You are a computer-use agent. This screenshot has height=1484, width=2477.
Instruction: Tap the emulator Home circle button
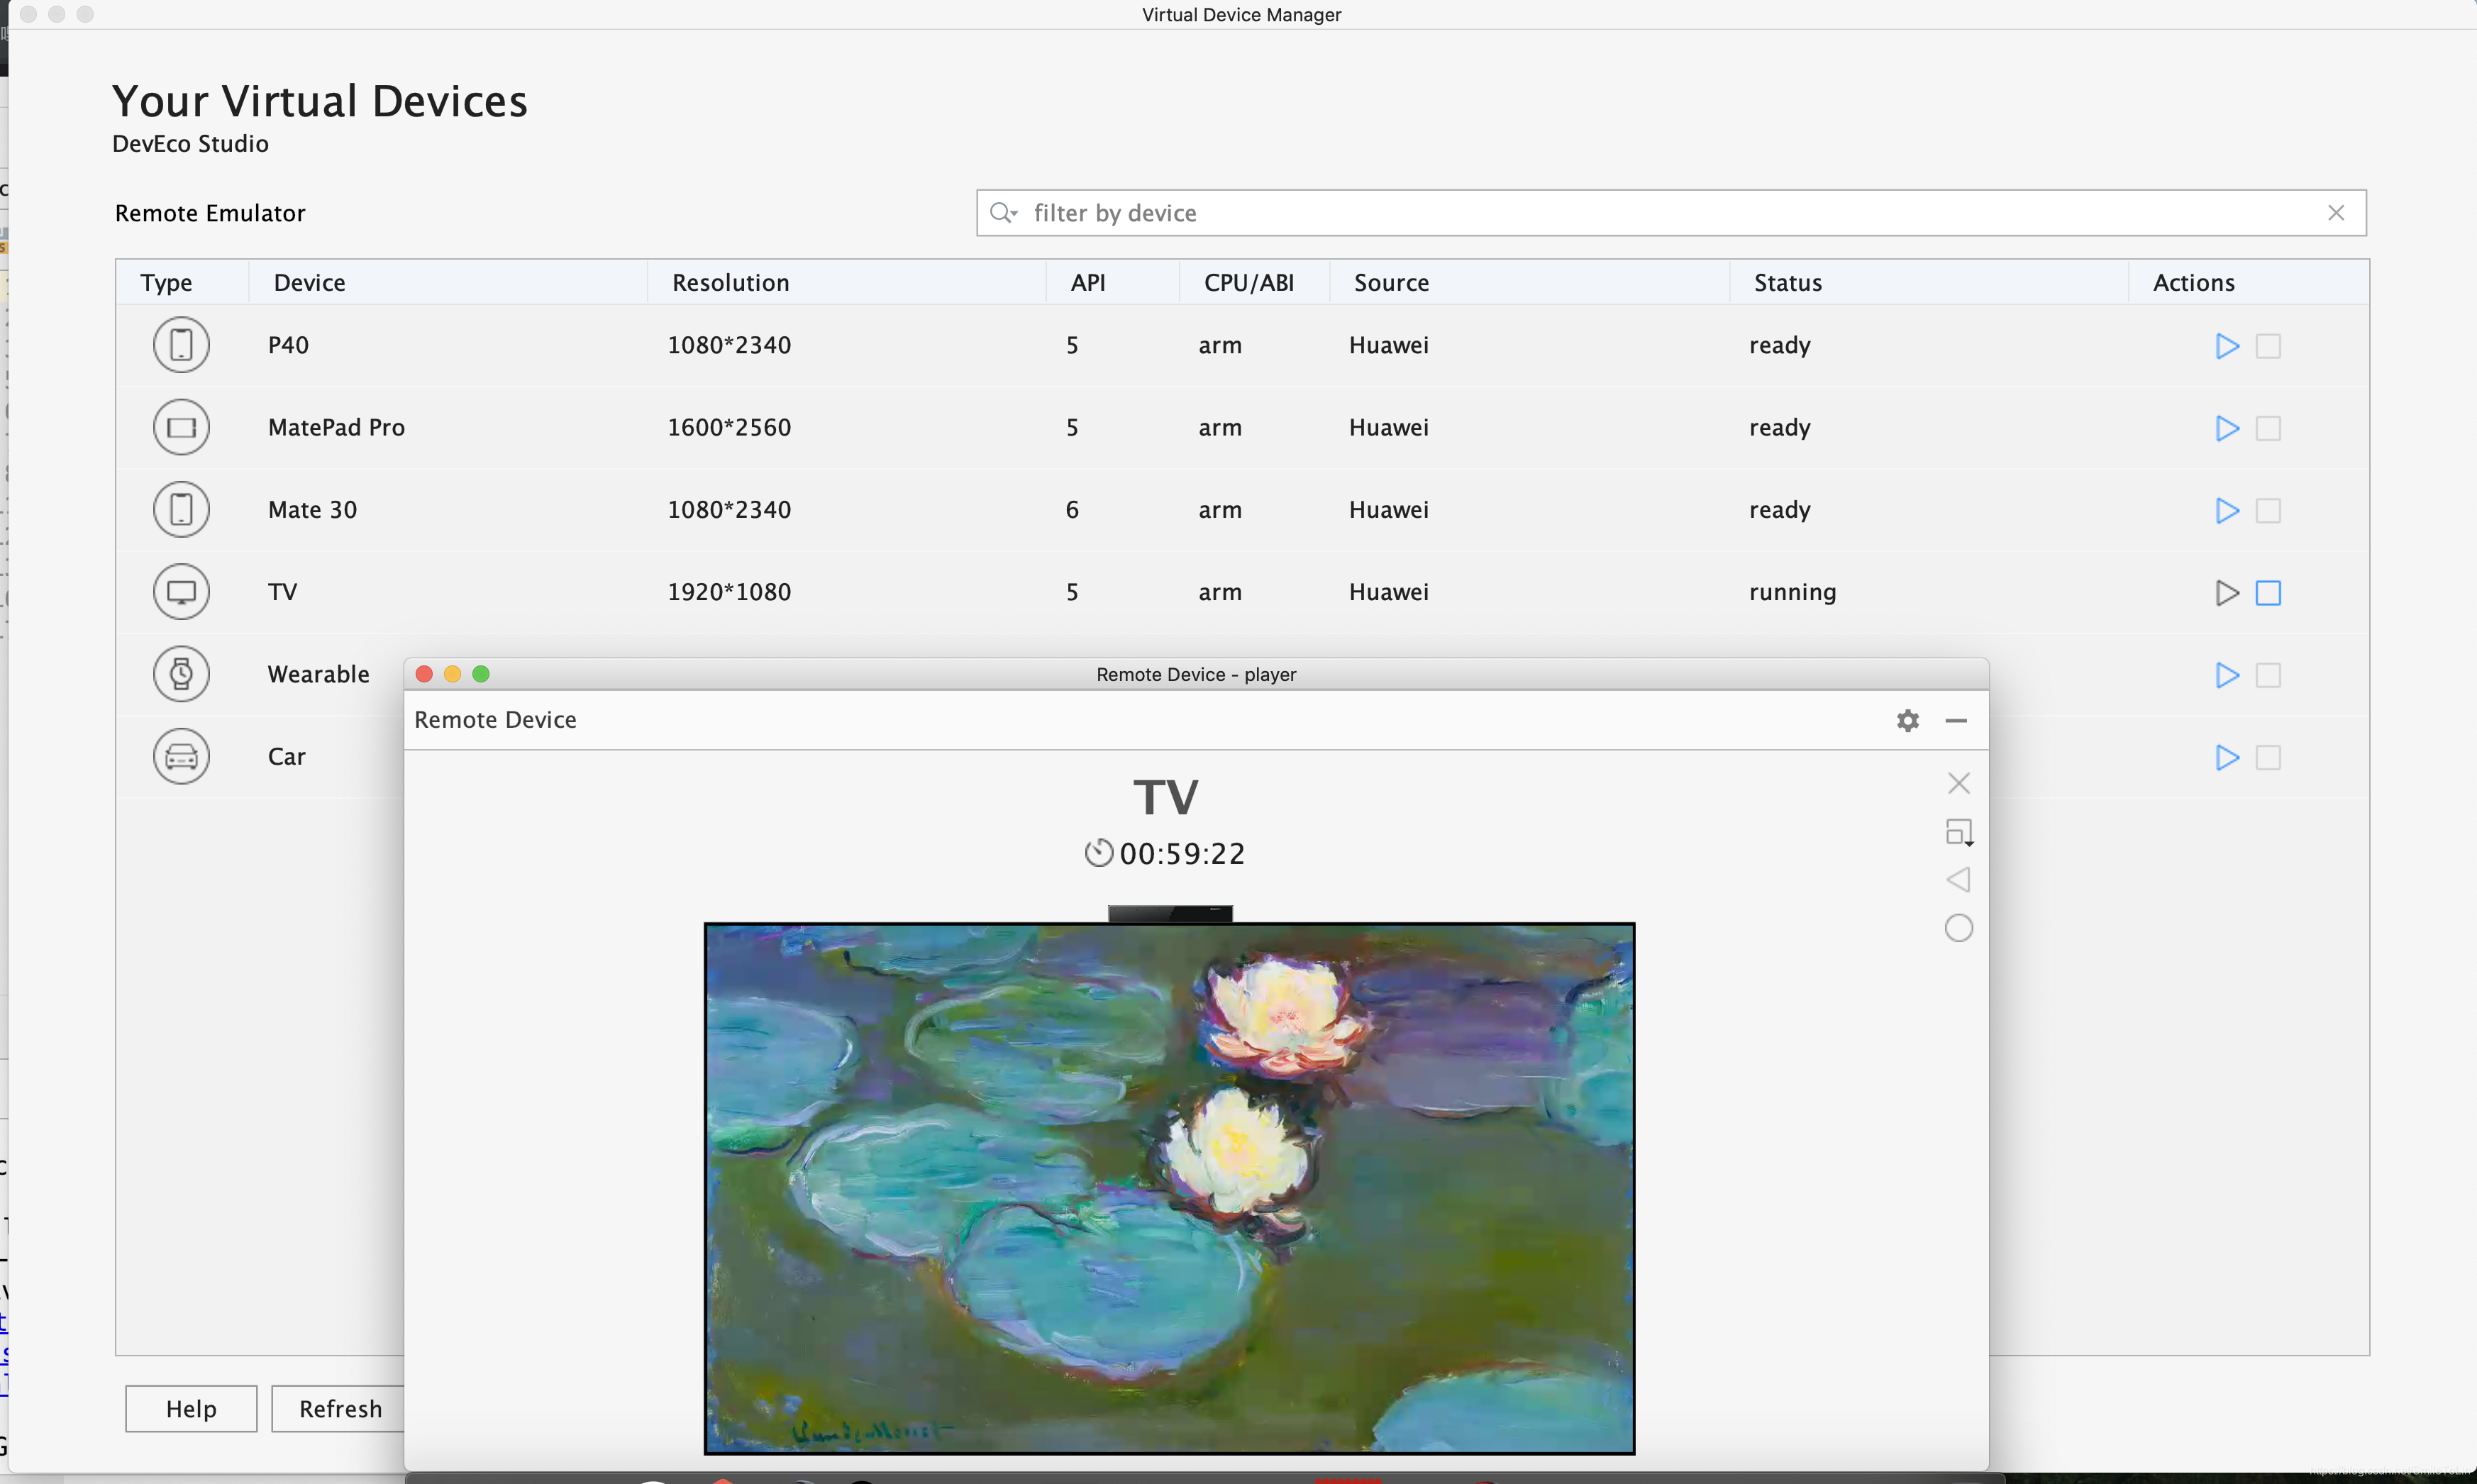[x=1958, y=928]
